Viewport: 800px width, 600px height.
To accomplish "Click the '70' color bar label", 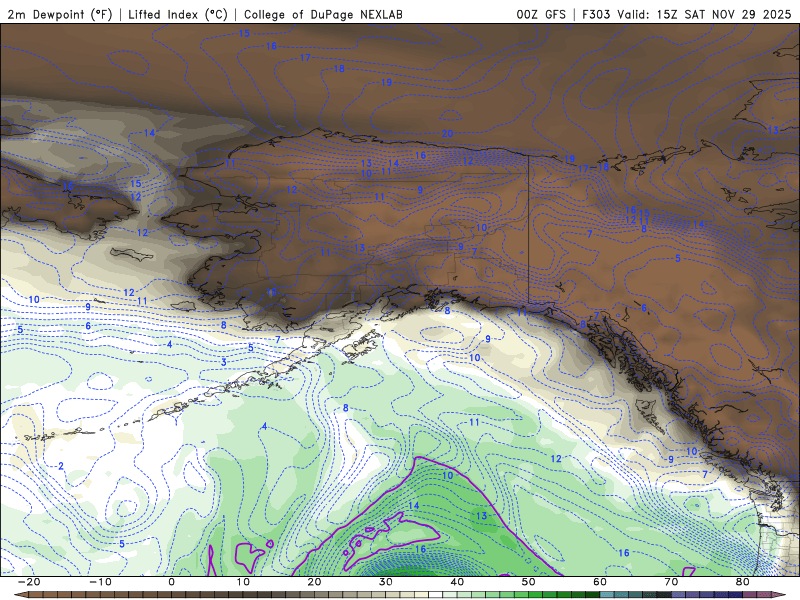I will pyautogui.click(x=671, y=582).
